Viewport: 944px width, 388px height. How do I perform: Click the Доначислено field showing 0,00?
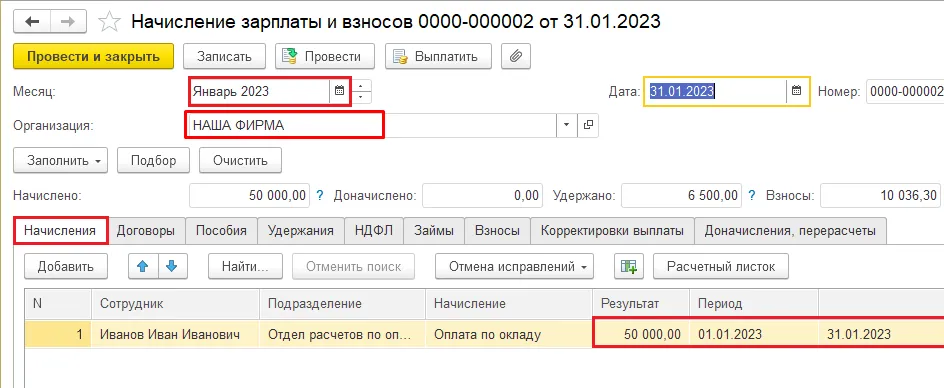coord(482,195)
